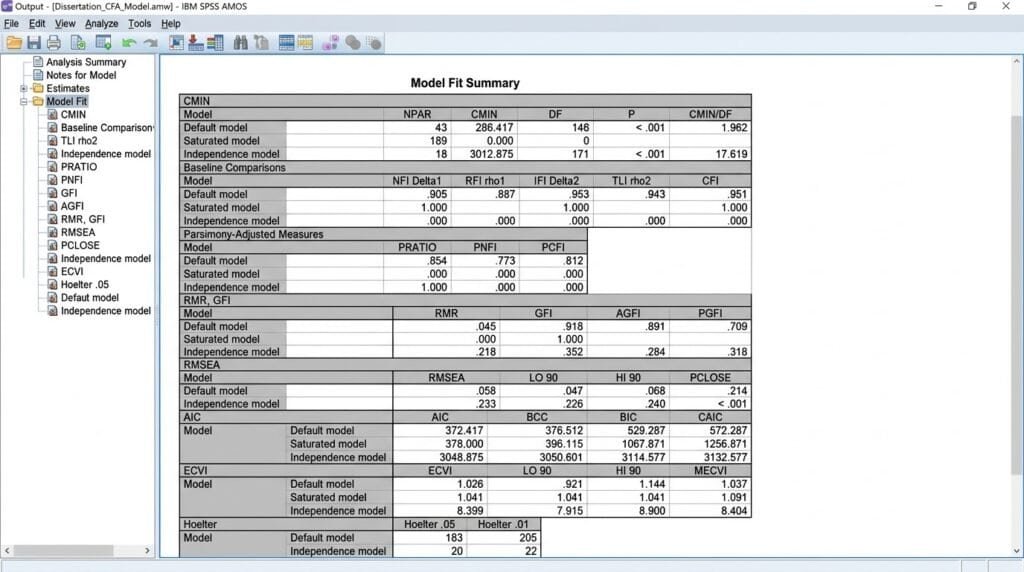Click the CMIN tree node icon
1024x572 pixels.
[53, 114]
